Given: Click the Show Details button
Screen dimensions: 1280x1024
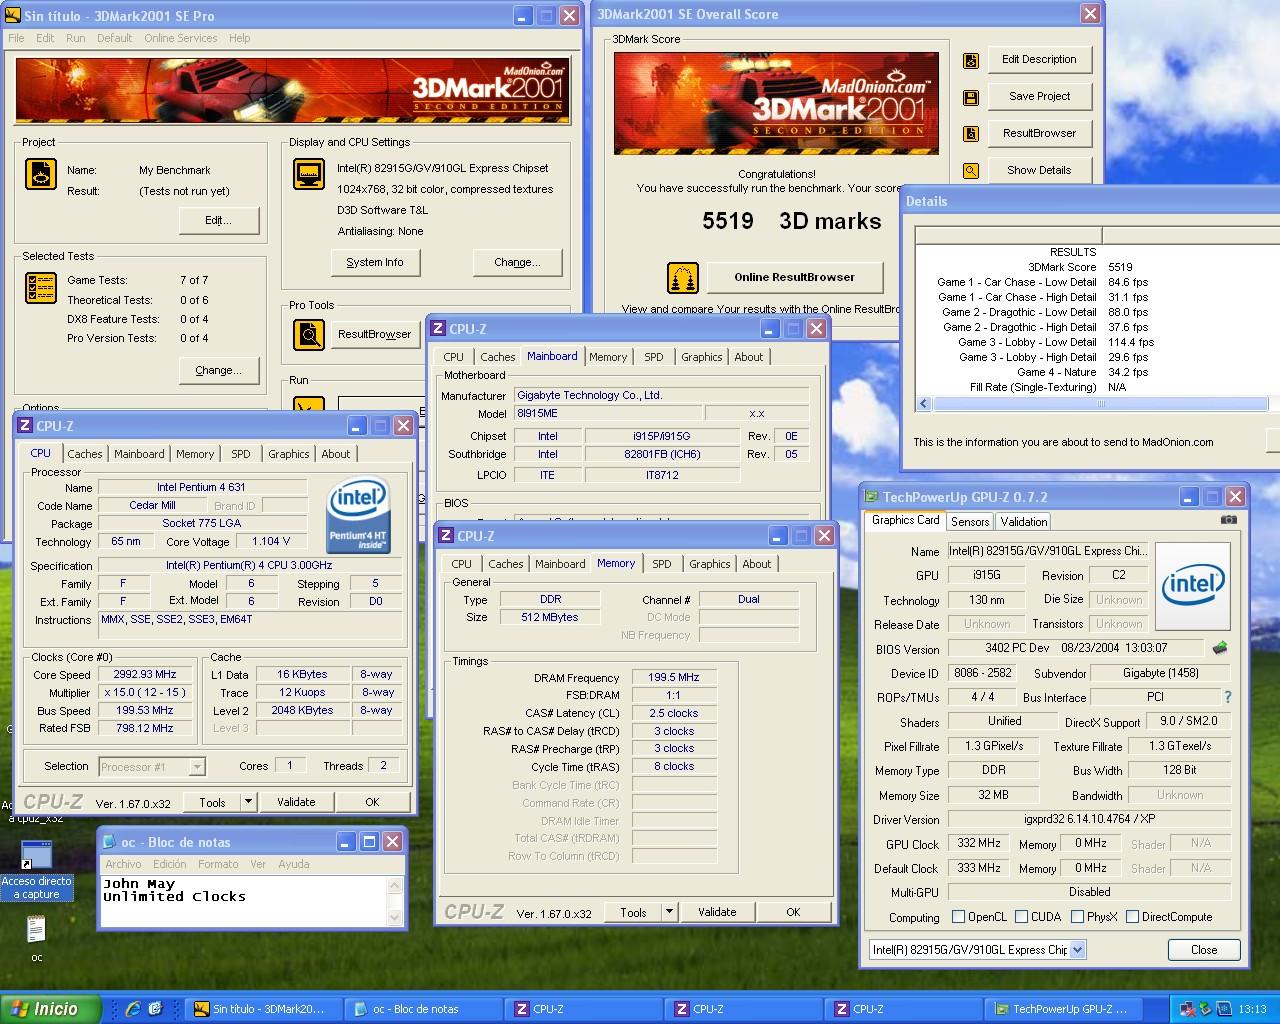Looking at the screenshot, I should (x=1039, y=170).
